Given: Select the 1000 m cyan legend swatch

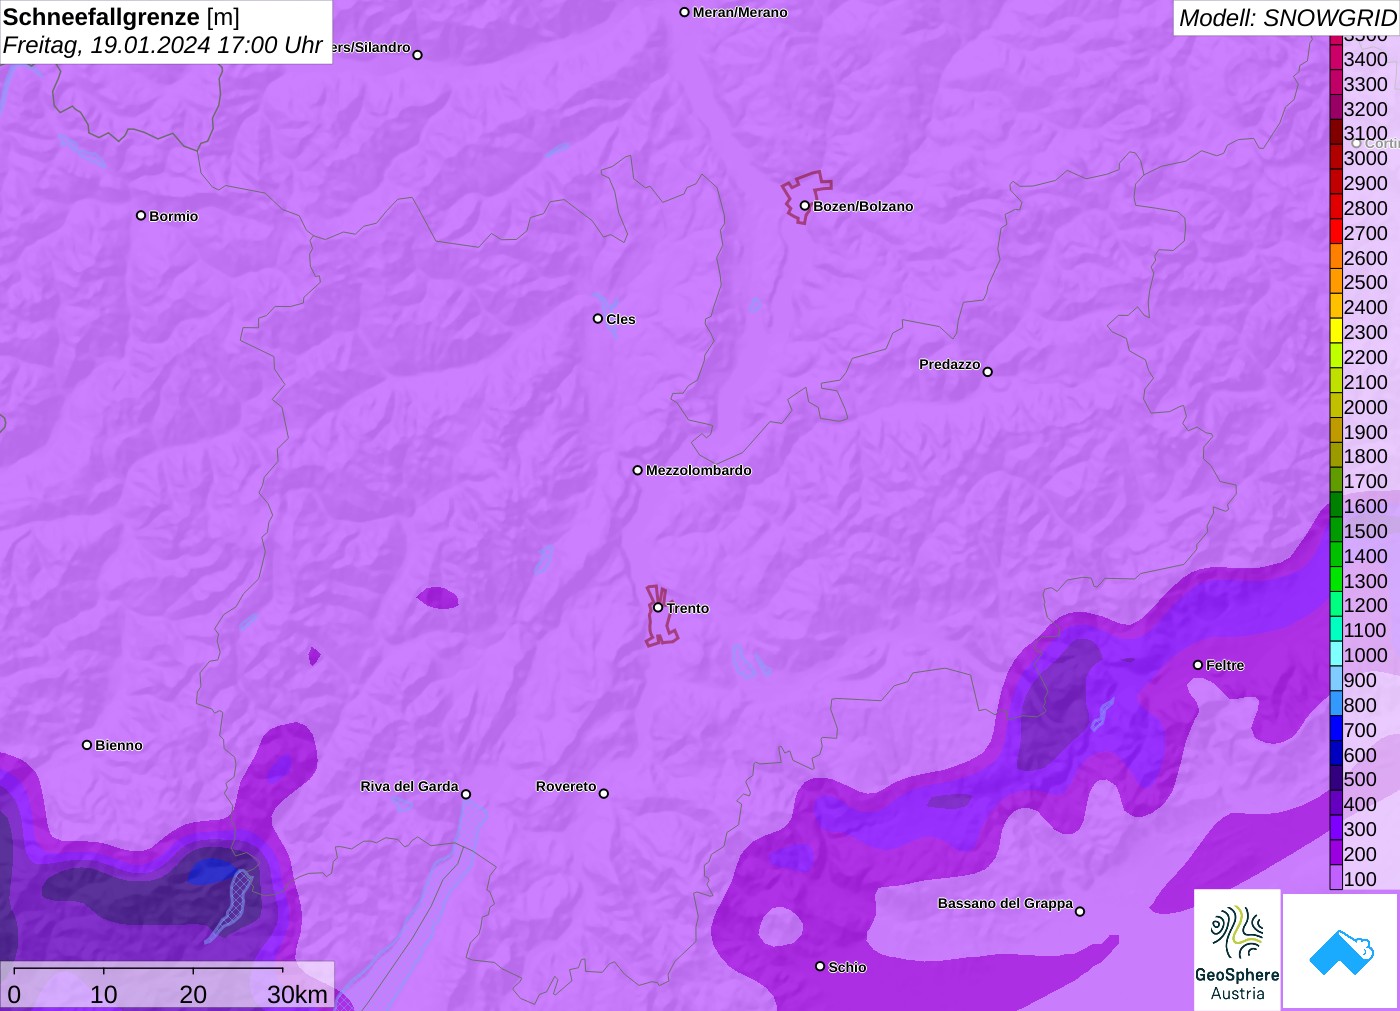Looking at the screenshot, I should (x=1336, y=654).
